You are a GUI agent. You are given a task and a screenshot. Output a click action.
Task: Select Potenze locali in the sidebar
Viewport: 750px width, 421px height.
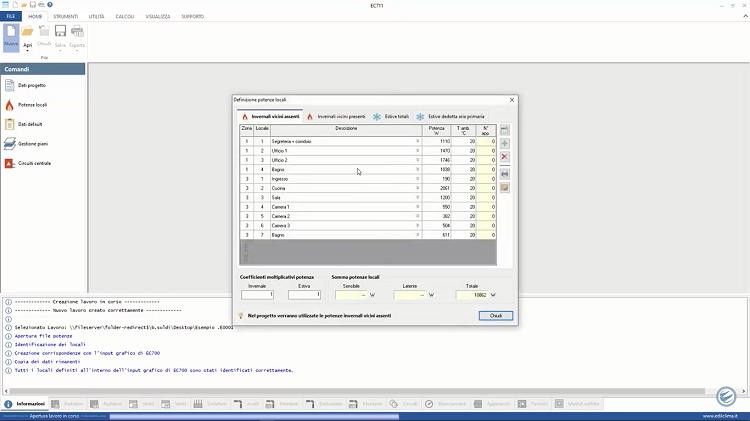(32, 104)
